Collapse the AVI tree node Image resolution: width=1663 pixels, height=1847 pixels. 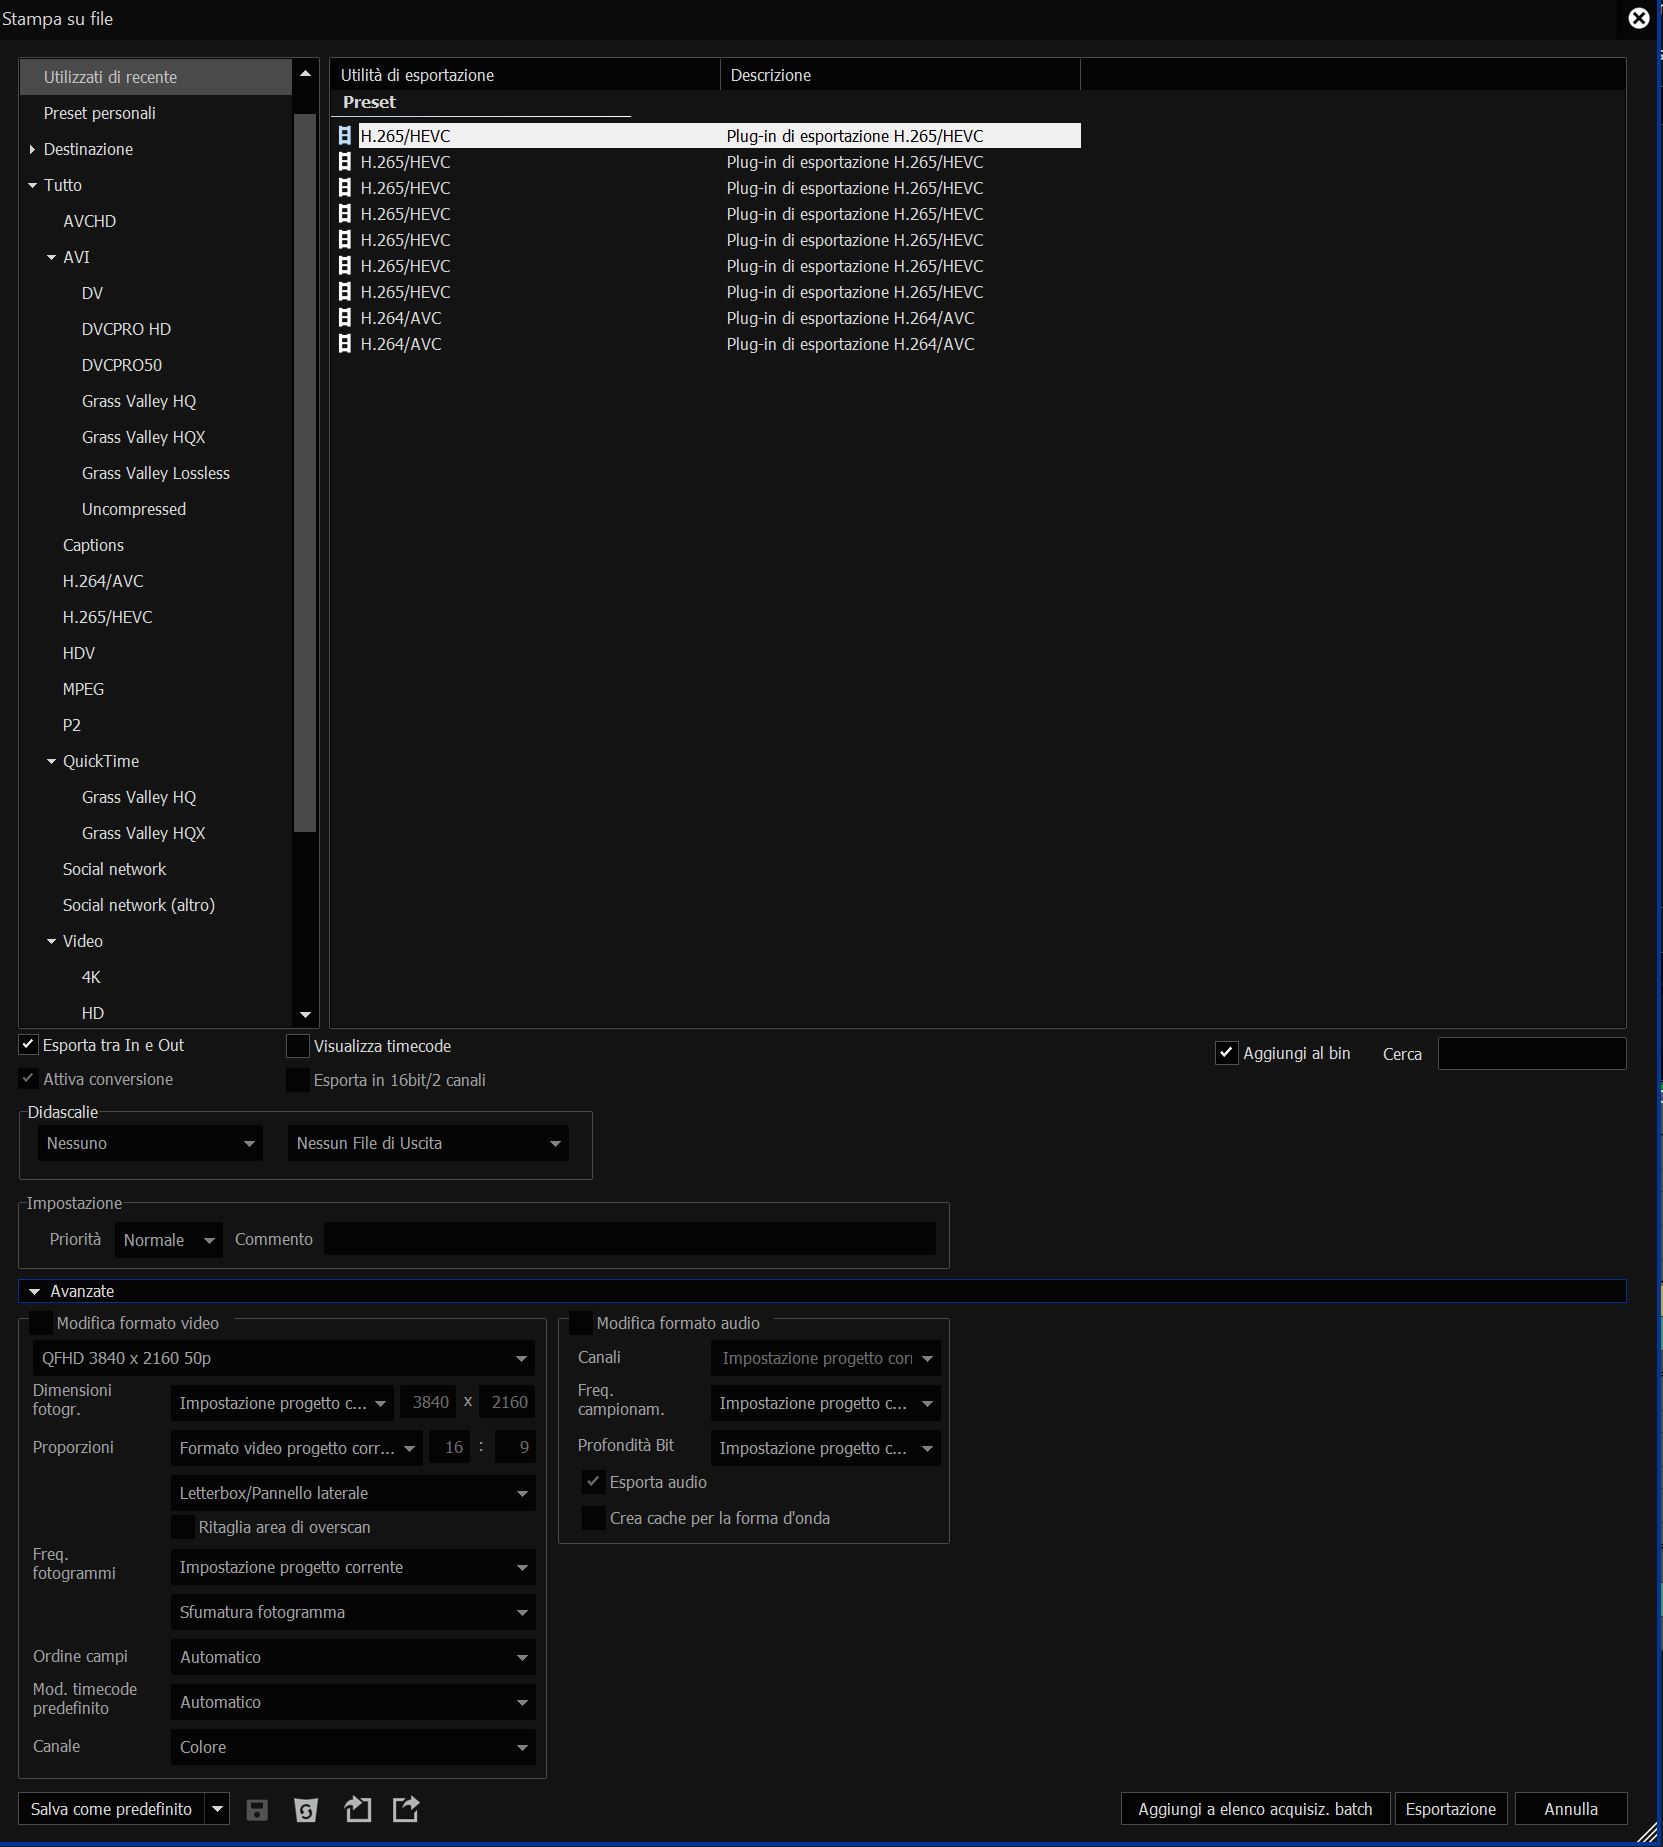(51, 257)
